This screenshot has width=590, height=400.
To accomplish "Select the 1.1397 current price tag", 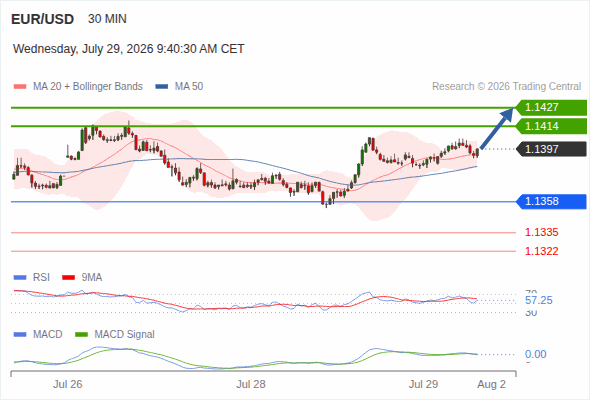I will [551, 149].
